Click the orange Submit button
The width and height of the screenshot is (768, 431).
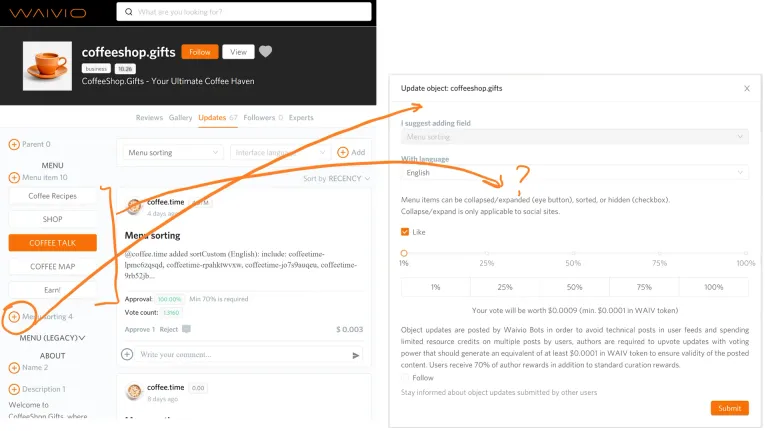[729, 408]
